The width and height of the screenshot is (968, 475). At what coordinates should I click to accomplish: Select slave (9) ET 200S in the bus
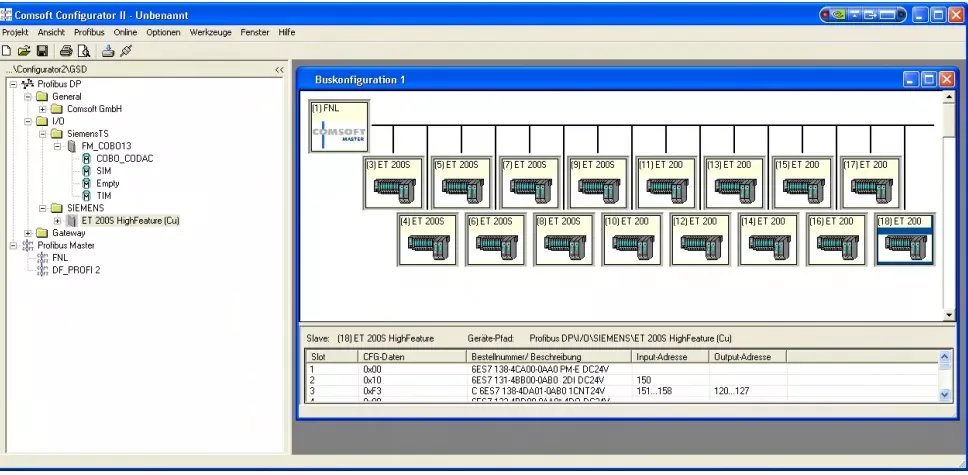pos(598,183)
